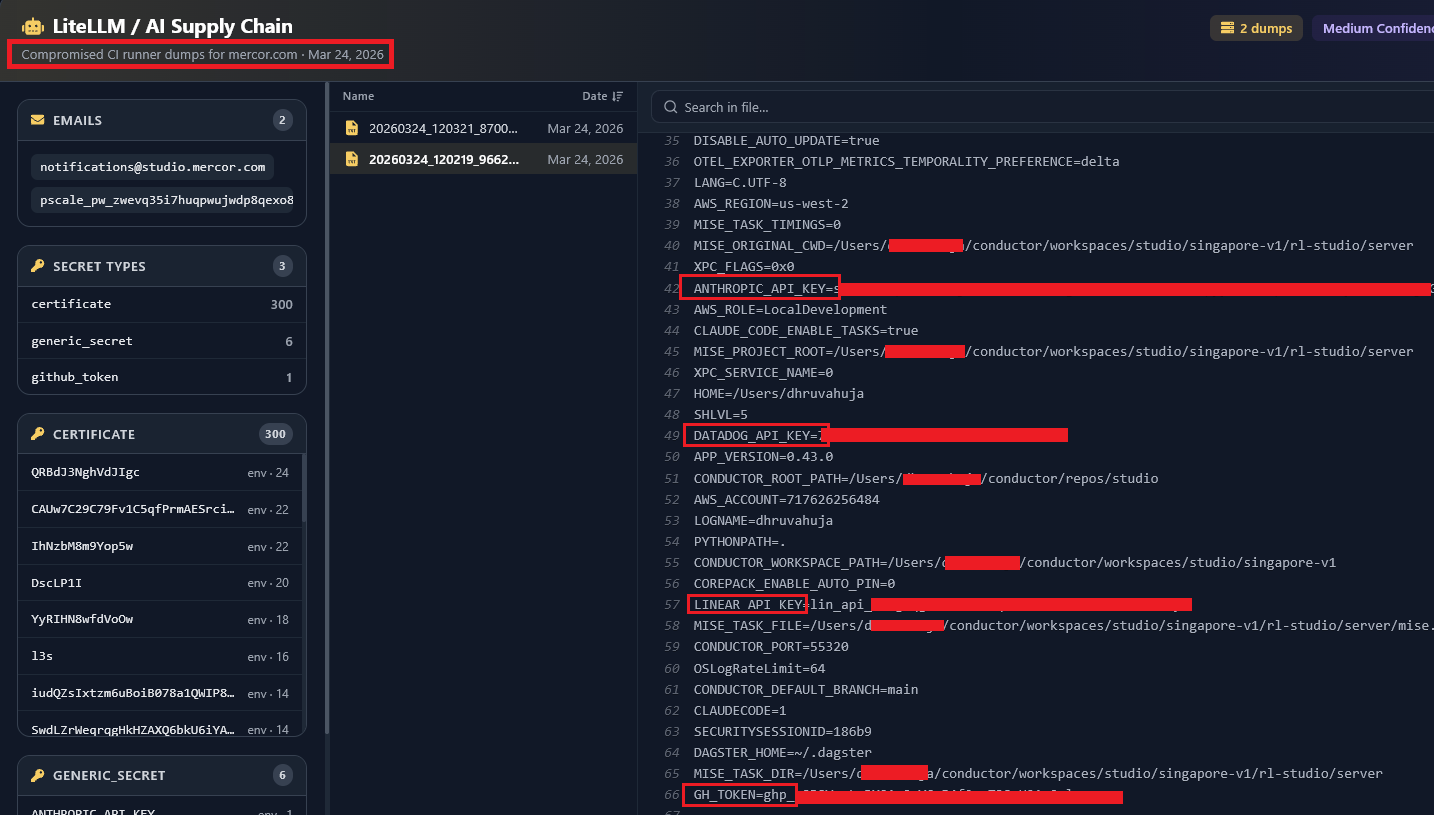Click the date of the 20260324_120219_9662 file
This screenshot has width=1434, height=815.
[585, 159]
